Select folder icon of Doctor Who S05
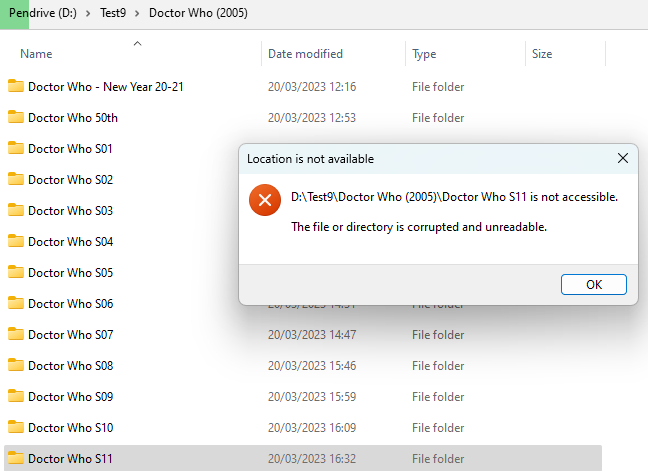Viewport: 648px width, 471px height. coord(16,272)
